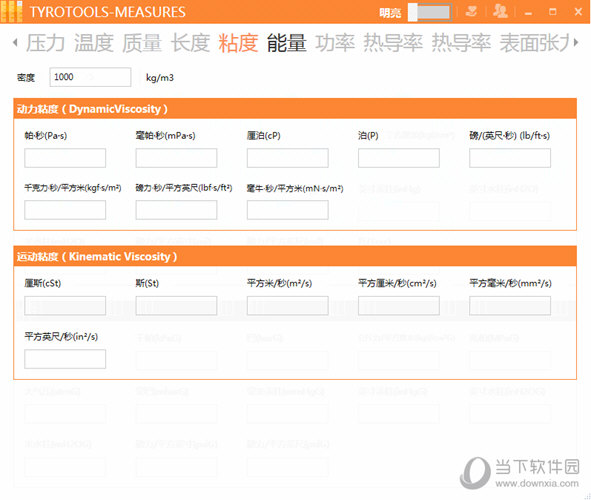Click the 斯(St) label

point(147,283)
